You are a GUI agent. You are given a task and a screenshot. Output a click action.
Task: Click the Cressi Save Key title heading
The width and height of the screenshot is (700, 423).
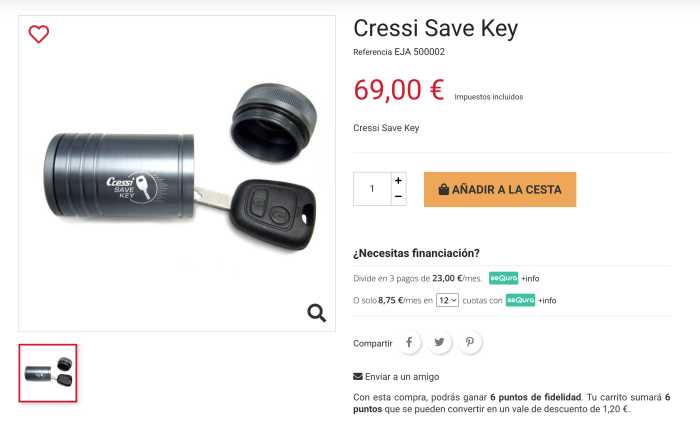click(436, 29)
